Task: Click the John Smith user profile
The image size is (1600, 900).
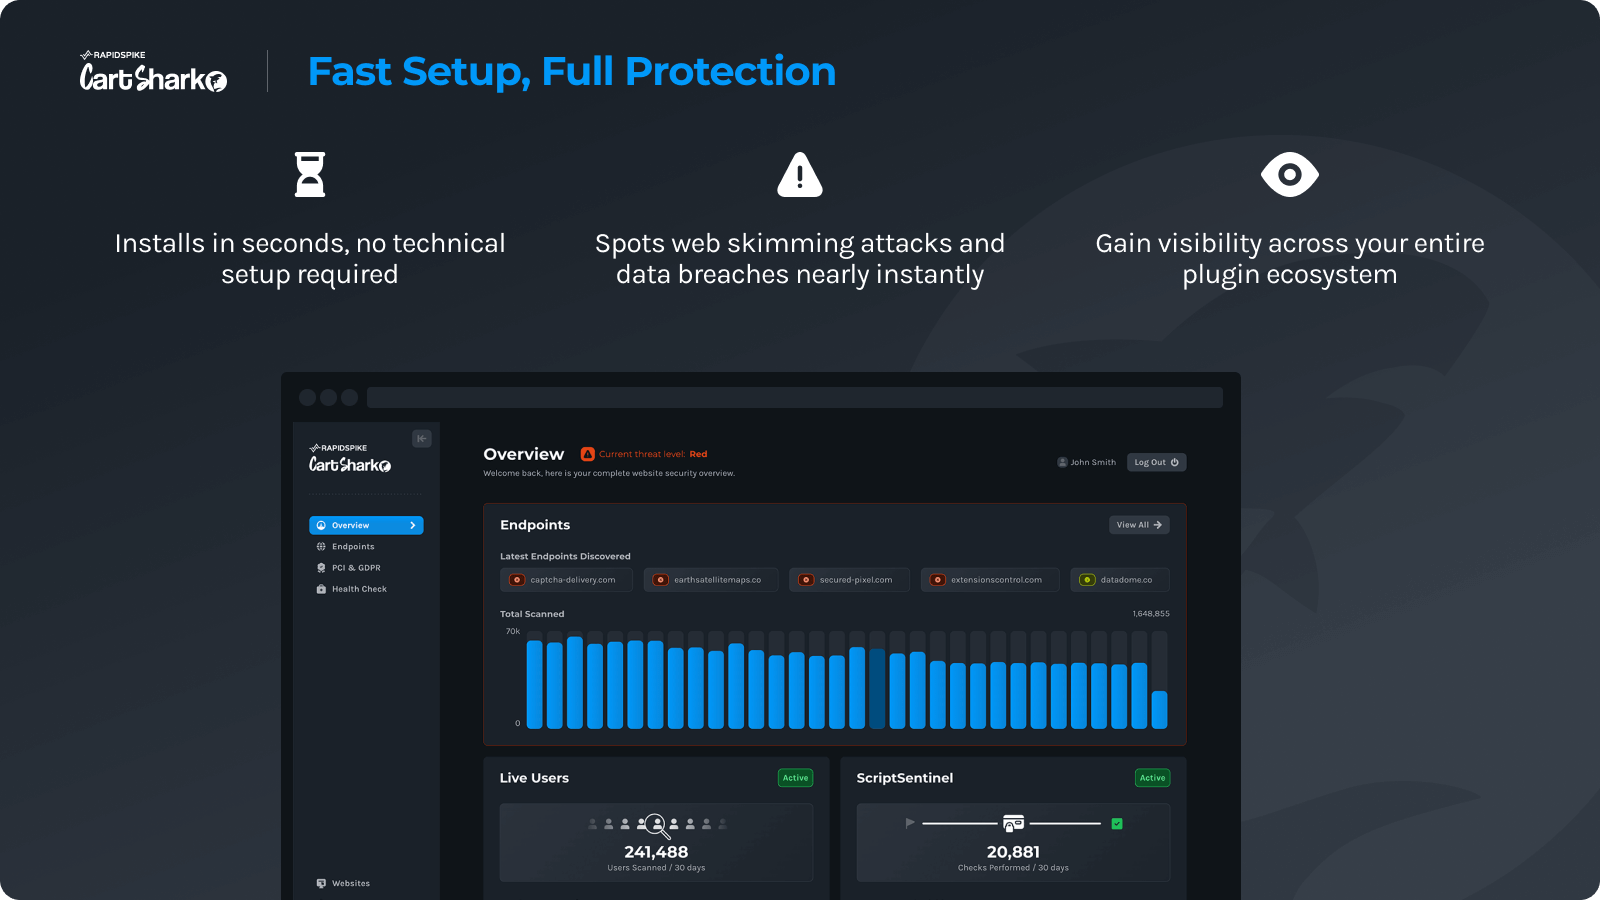Action: pyautogui.click(x=1087, y=462)
